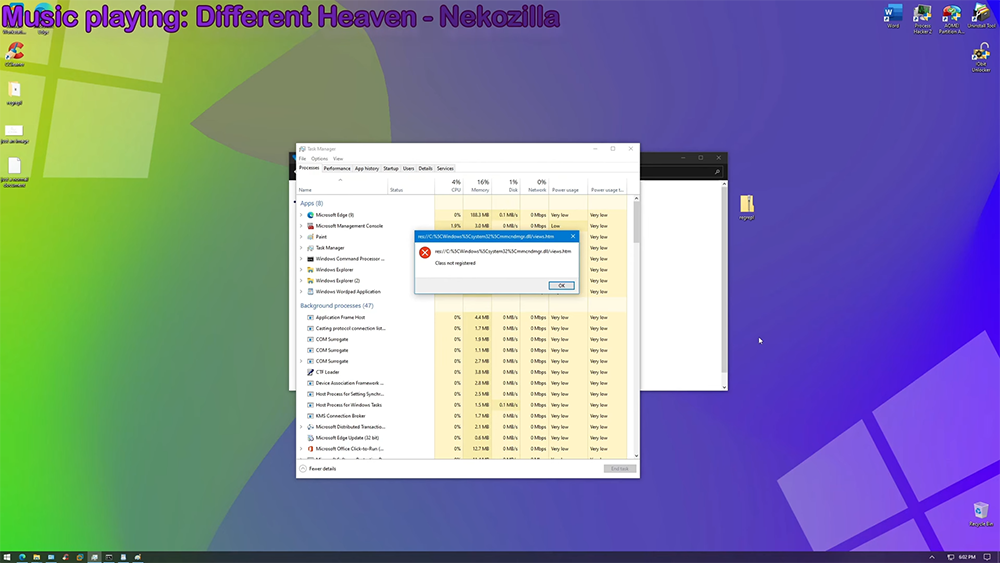Expand the Microsoft Distributed Transaction row
The height and width of the screenshot is (563, 1000).
(301, 427)
